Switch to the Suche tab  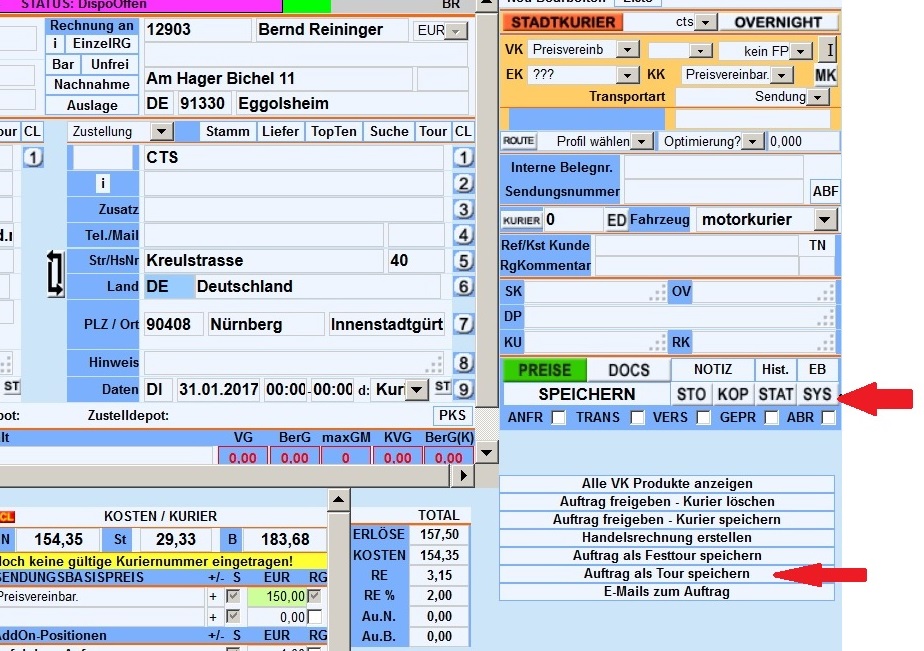389,131
